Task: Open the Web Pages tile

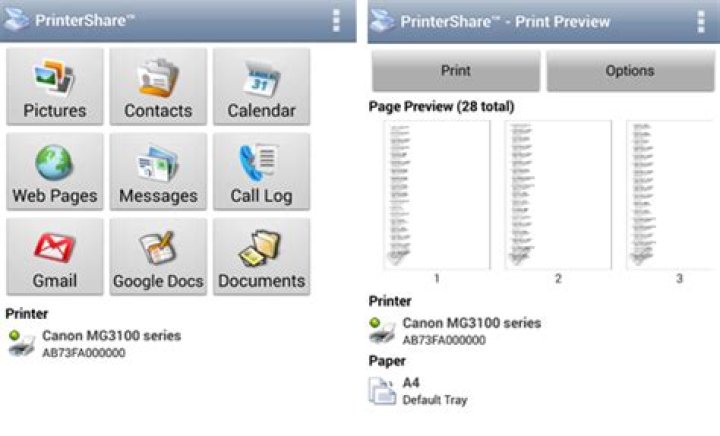Action: pyautogui.click(x=55, y=172)
